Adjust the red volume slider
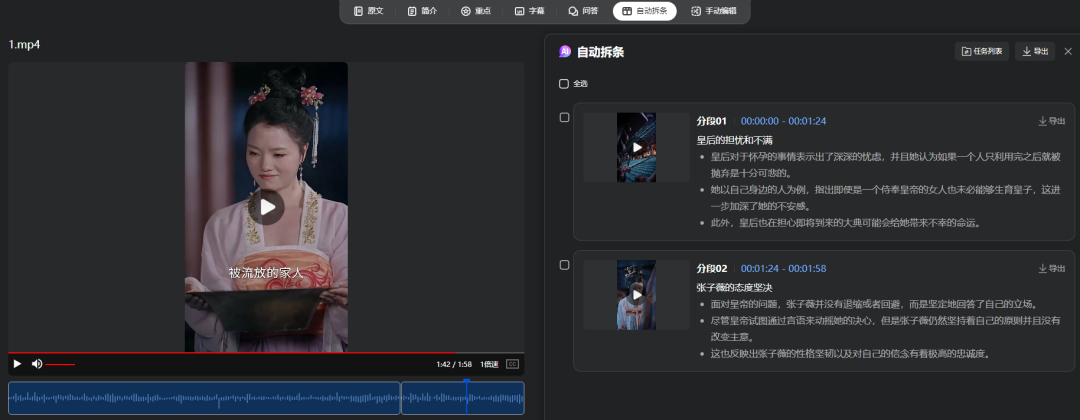 click(60, 364)
